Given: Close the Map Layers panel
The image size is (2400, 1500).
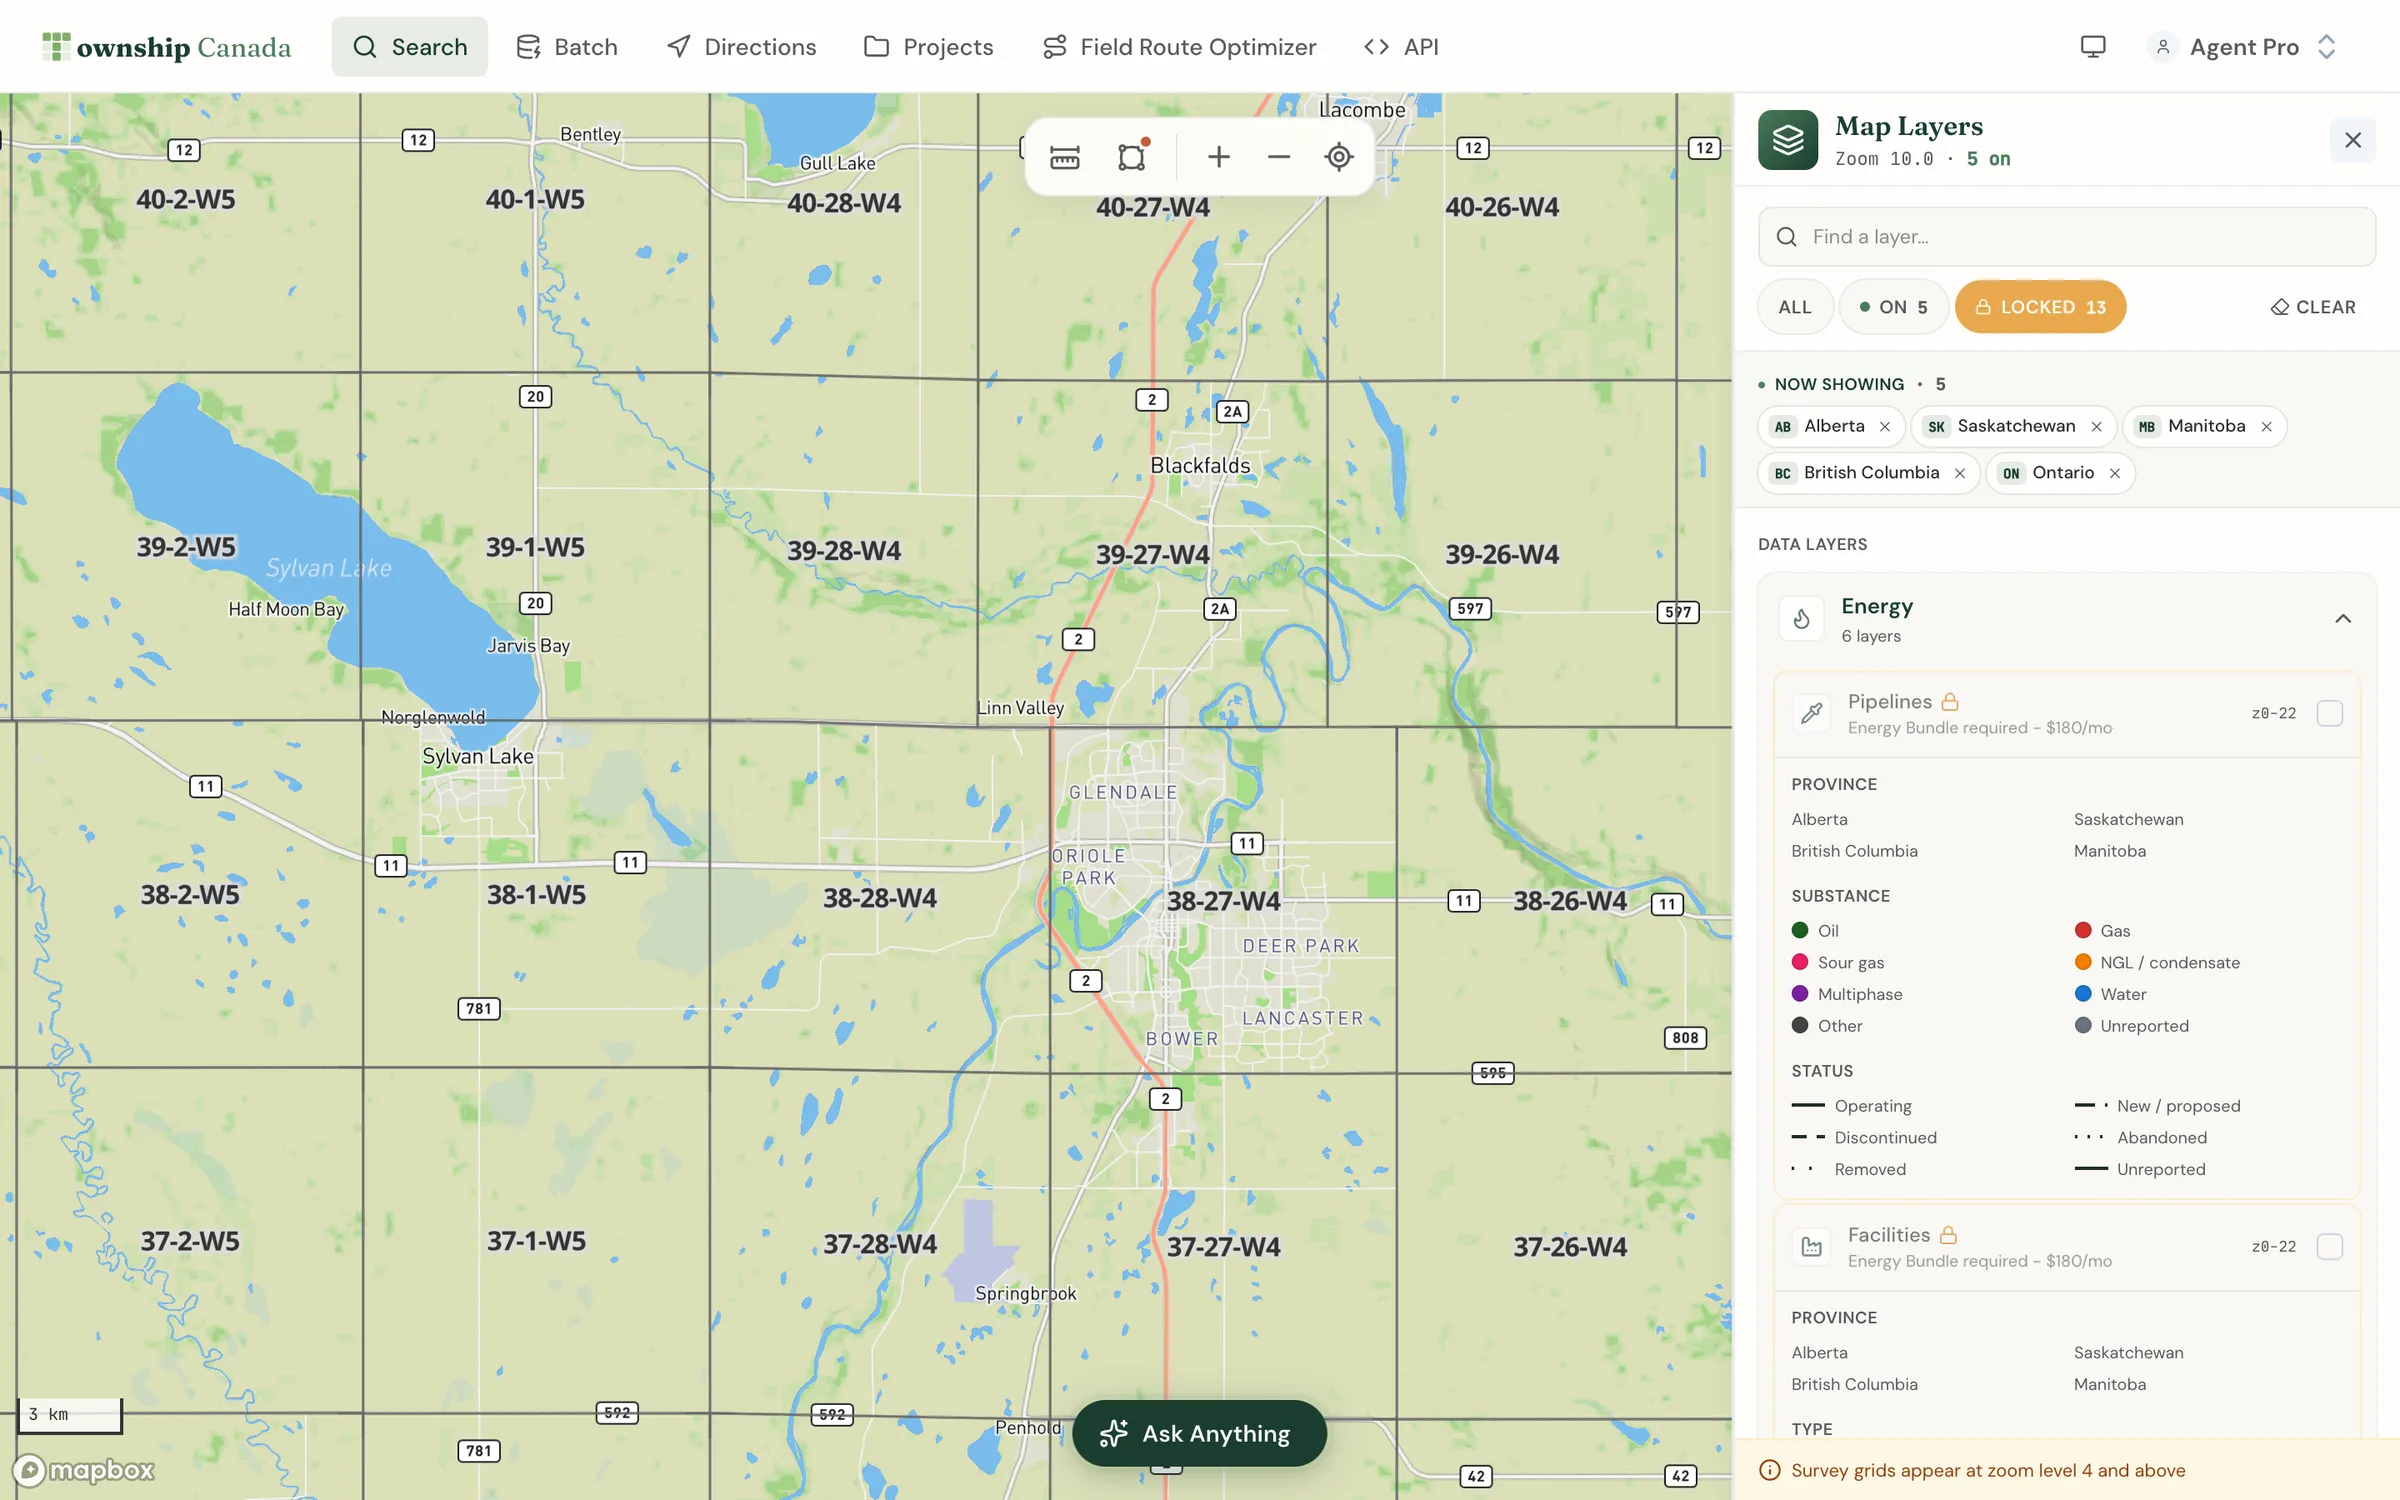Looking at the screenshot, I should click(2353, 140).
